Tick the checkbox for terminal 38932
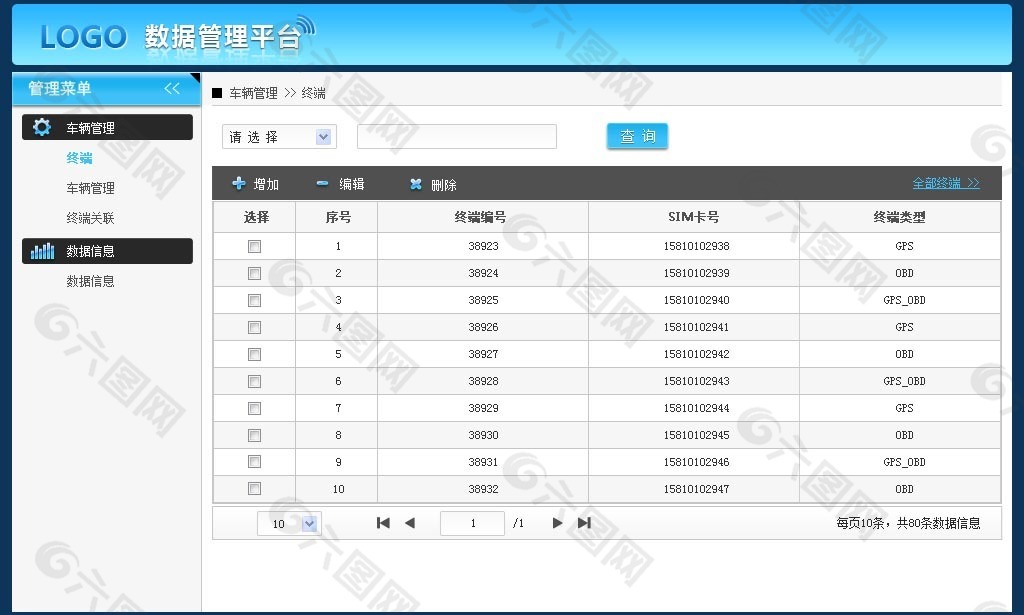 click(x=254, y=489)
